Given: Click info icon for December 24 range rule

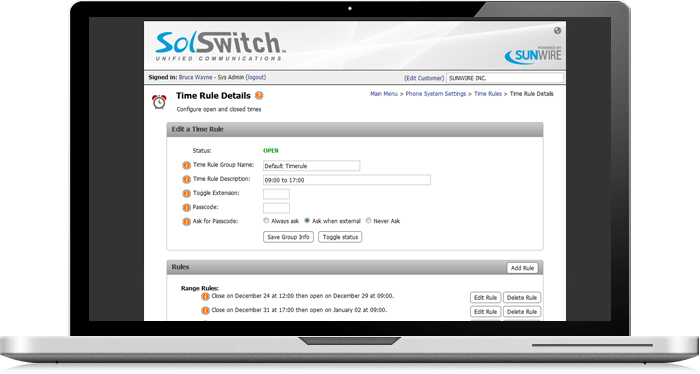Looking at the screenshot, I should (205, 297).
